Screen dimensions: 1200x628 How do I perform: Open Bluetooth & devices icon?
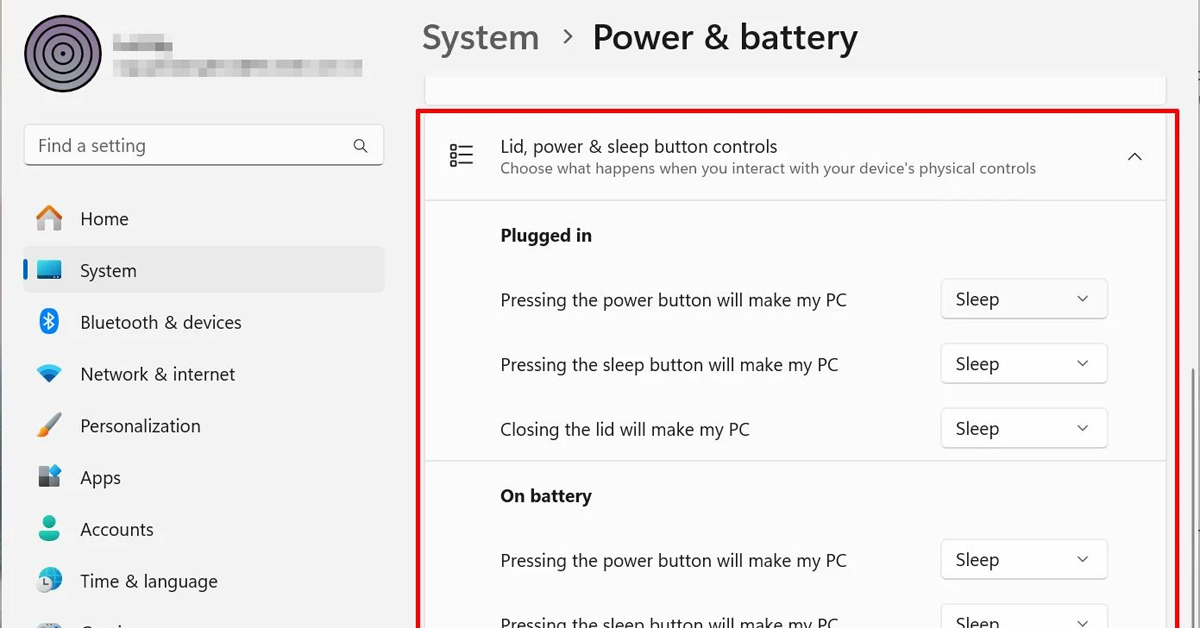pos(49,322)
